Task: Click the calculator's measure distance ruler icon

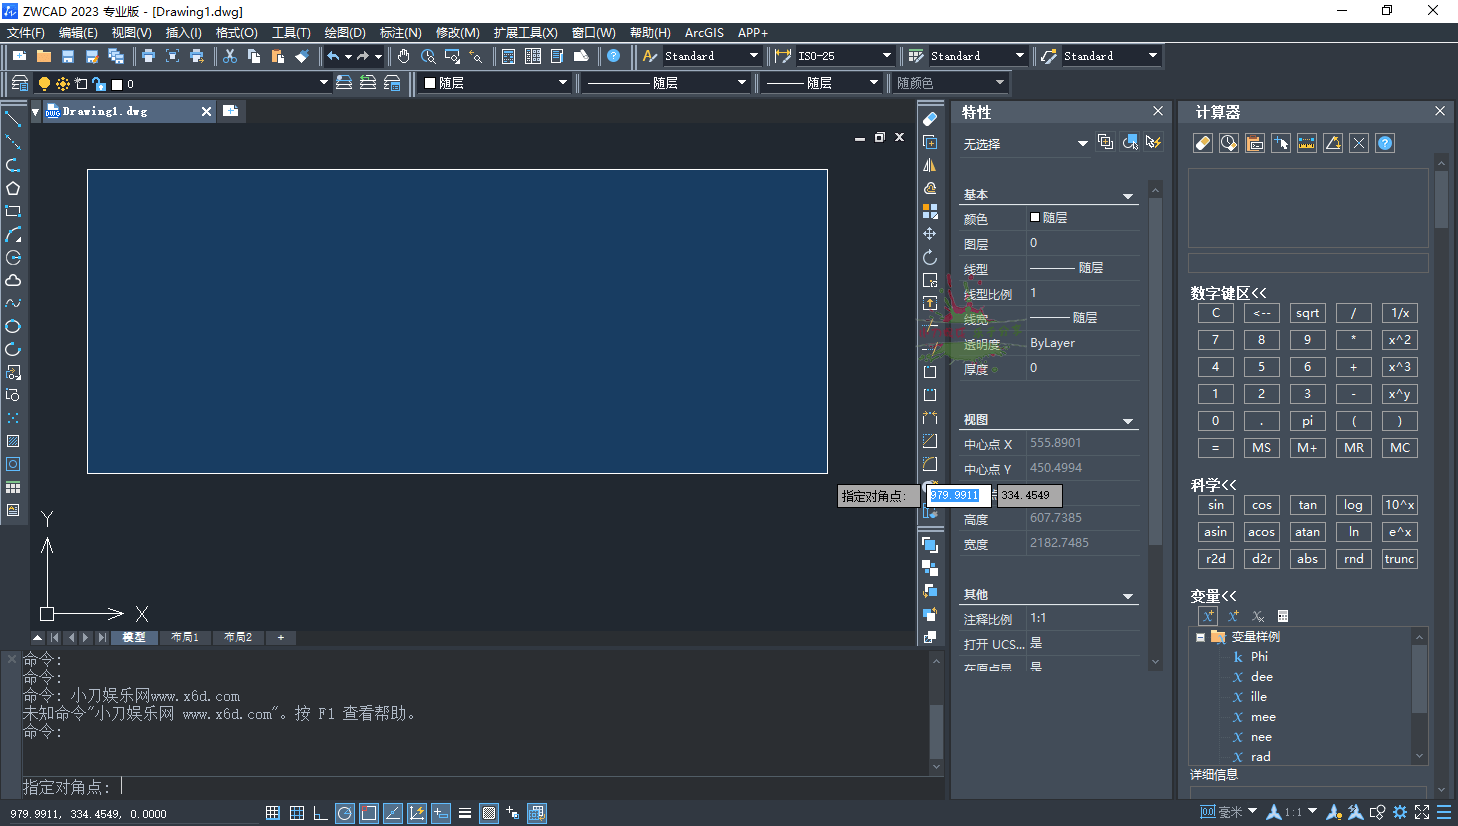Action: (1307, 143)
